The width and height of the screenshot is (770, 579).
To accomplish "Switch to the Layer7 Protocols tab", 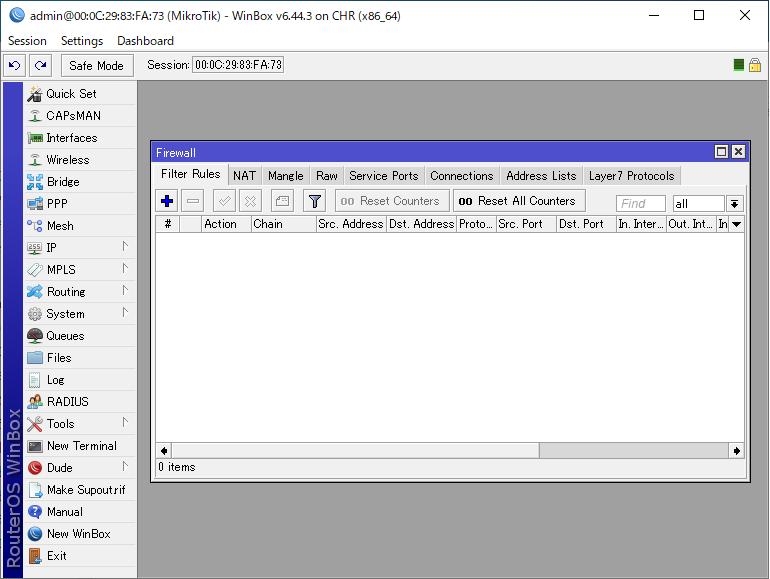I will [632, 176].
